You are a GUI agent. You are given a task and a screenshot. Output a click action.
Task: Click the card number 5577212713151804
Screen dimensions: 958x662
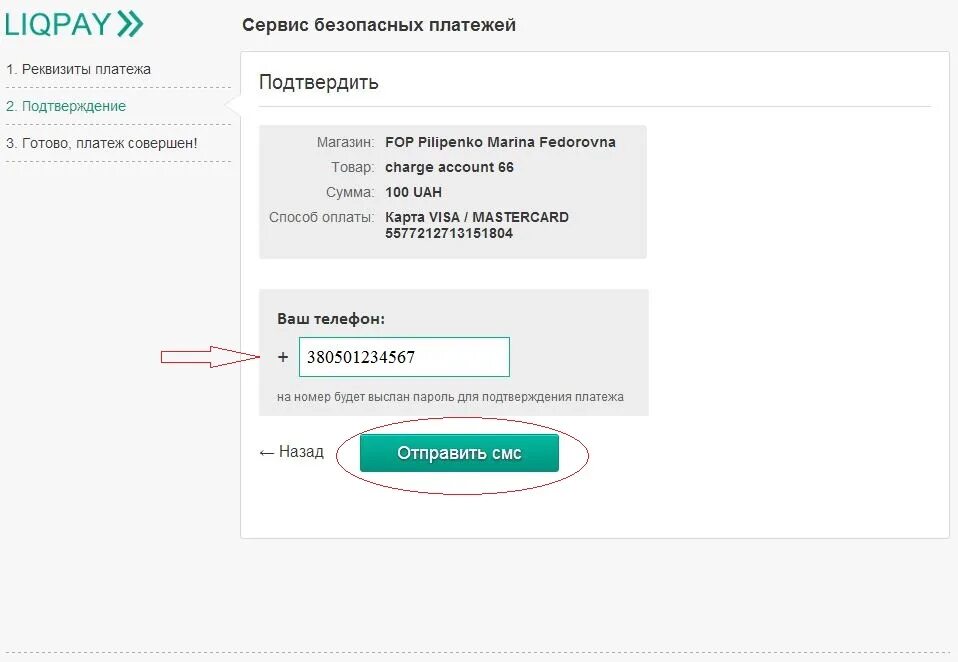click(x=449, y=233)
